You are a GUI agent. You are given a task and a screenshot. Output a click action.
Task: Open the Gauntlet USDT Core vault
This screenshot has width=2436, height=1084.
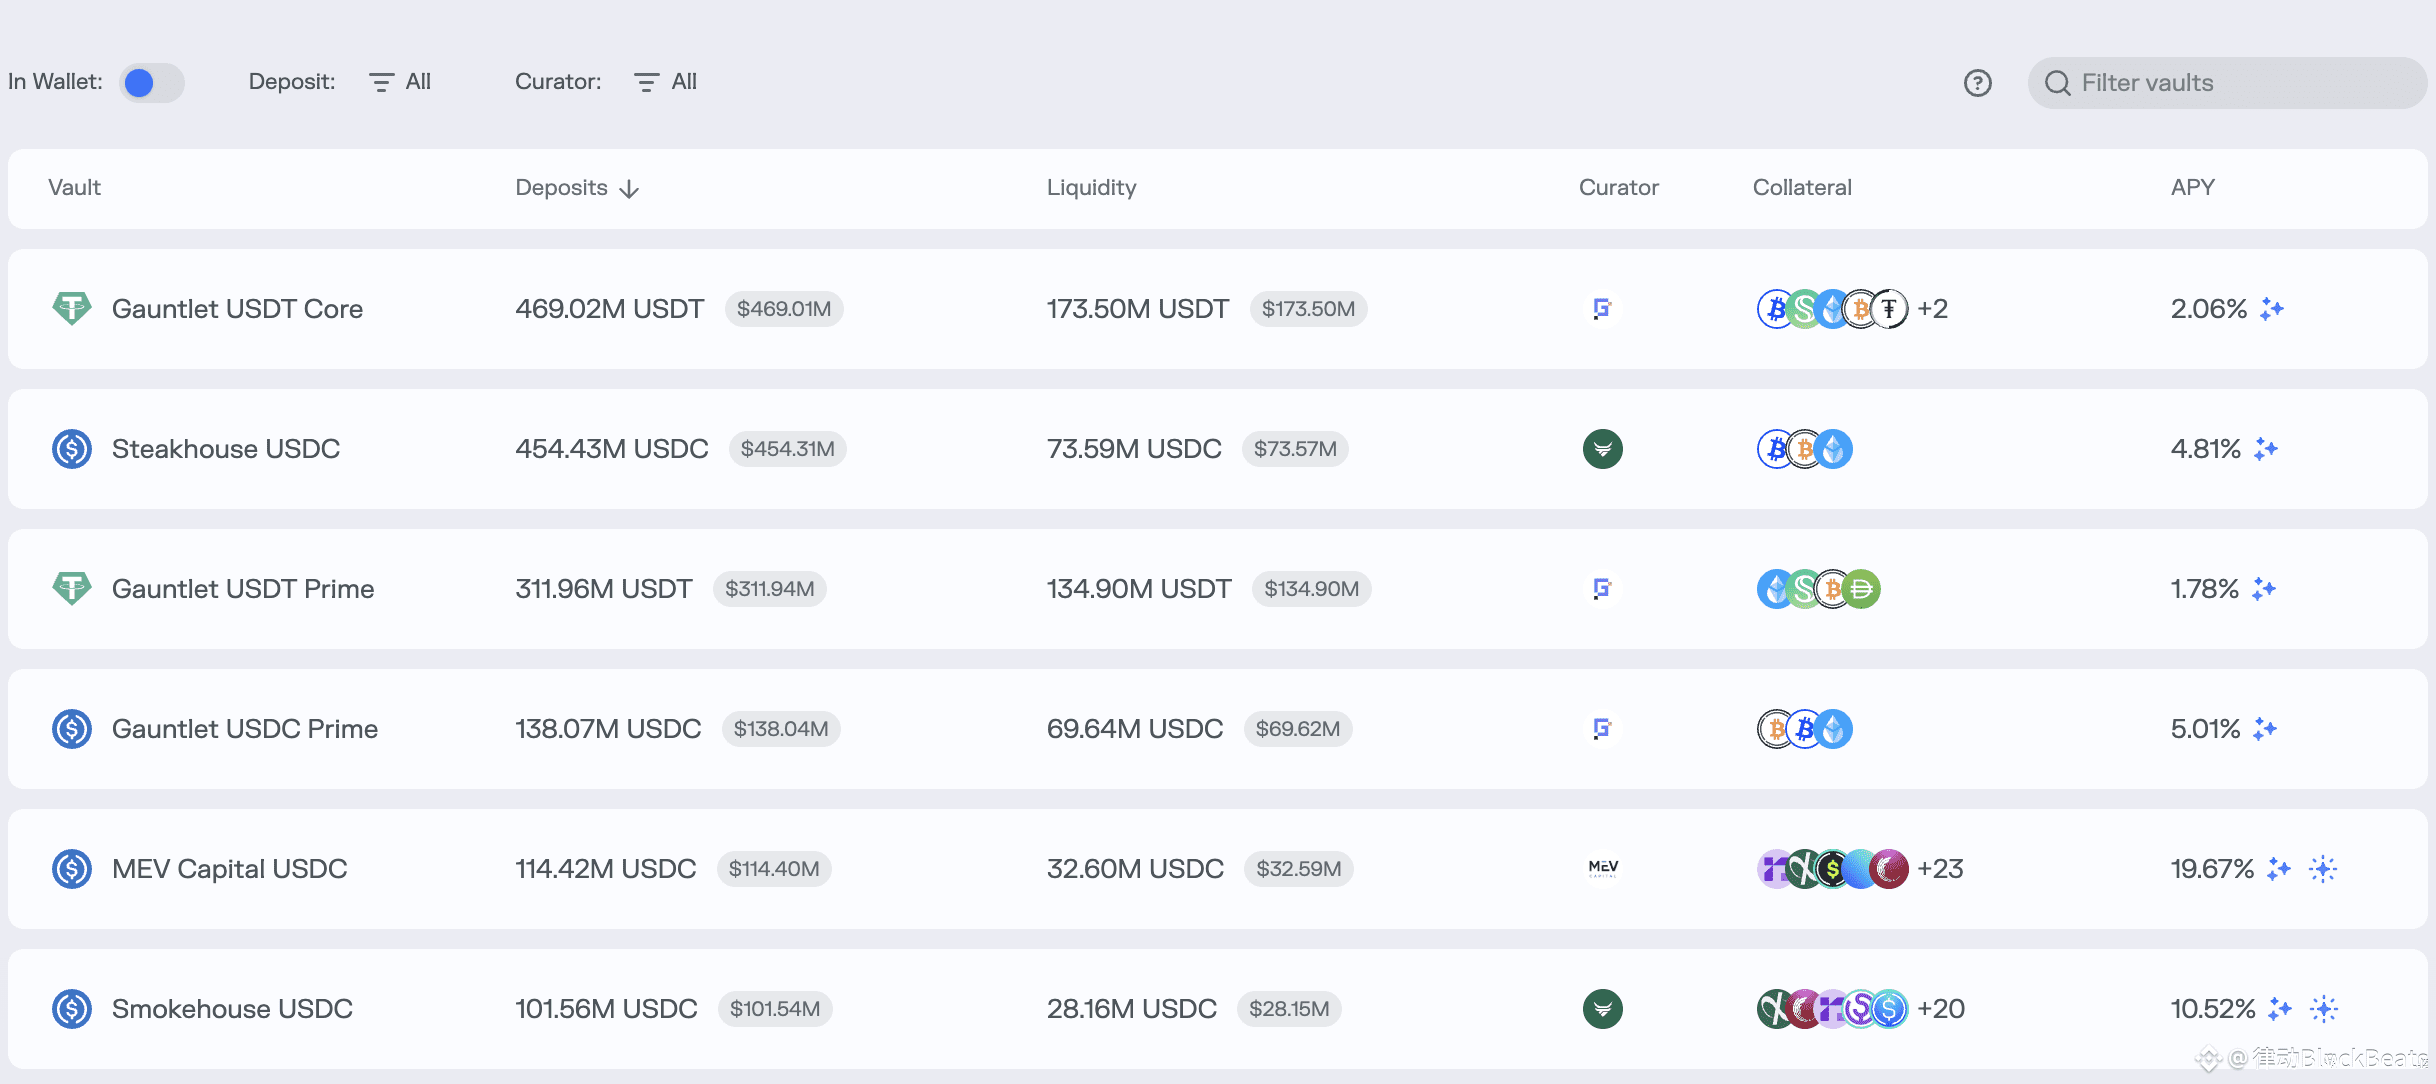tap(237, 309)
